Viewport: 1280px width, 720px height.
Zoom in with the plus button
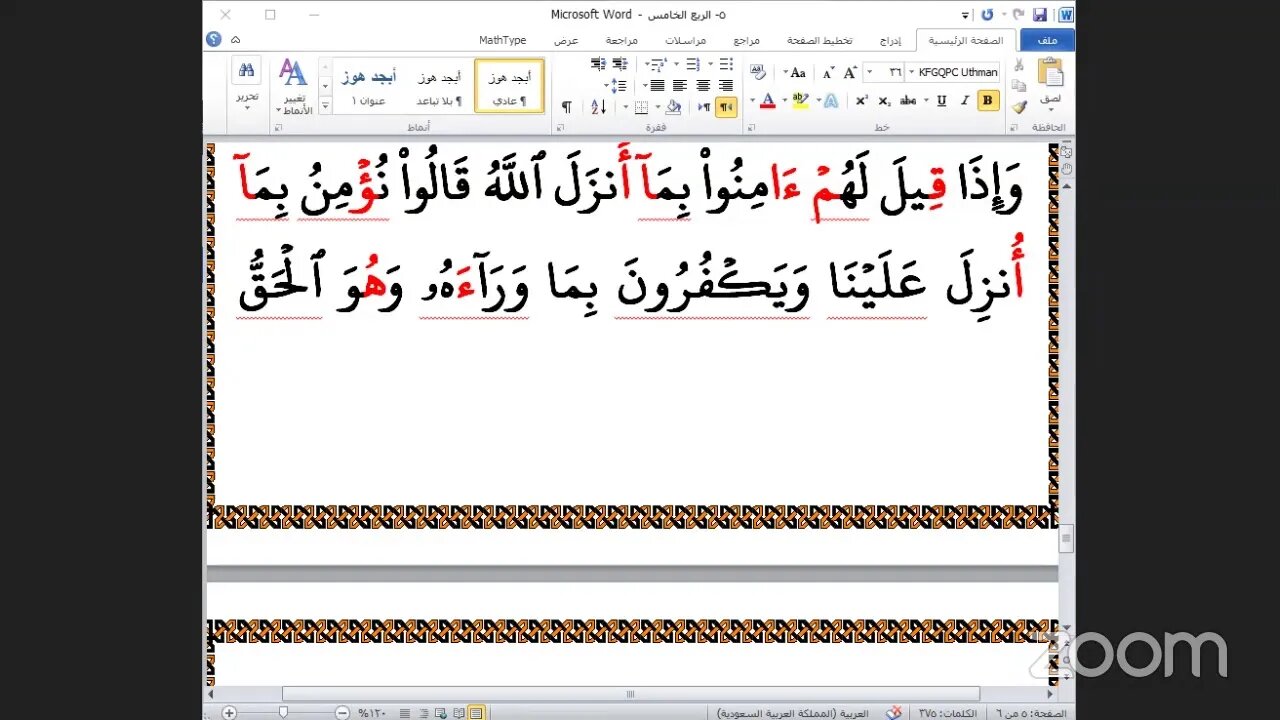pyautogui.click(x=229, y=713)
